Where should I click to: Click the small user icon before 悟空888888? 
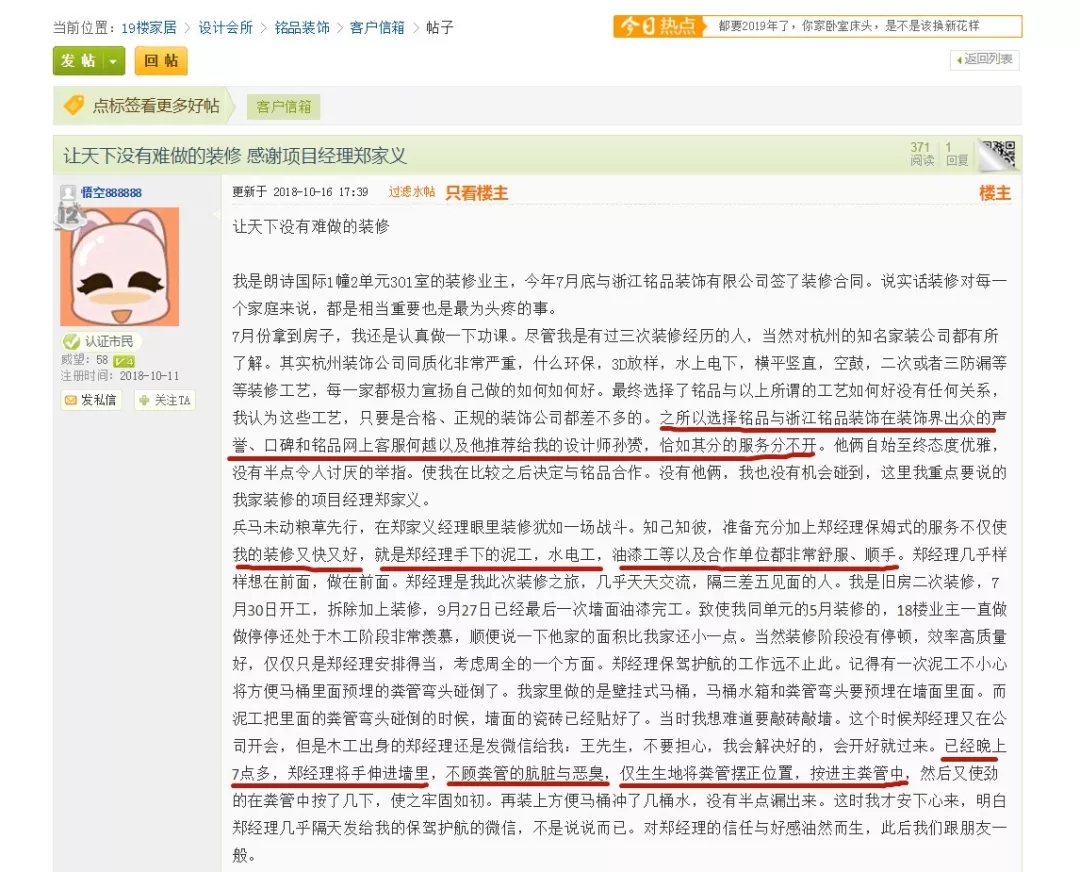click(68, 192)
